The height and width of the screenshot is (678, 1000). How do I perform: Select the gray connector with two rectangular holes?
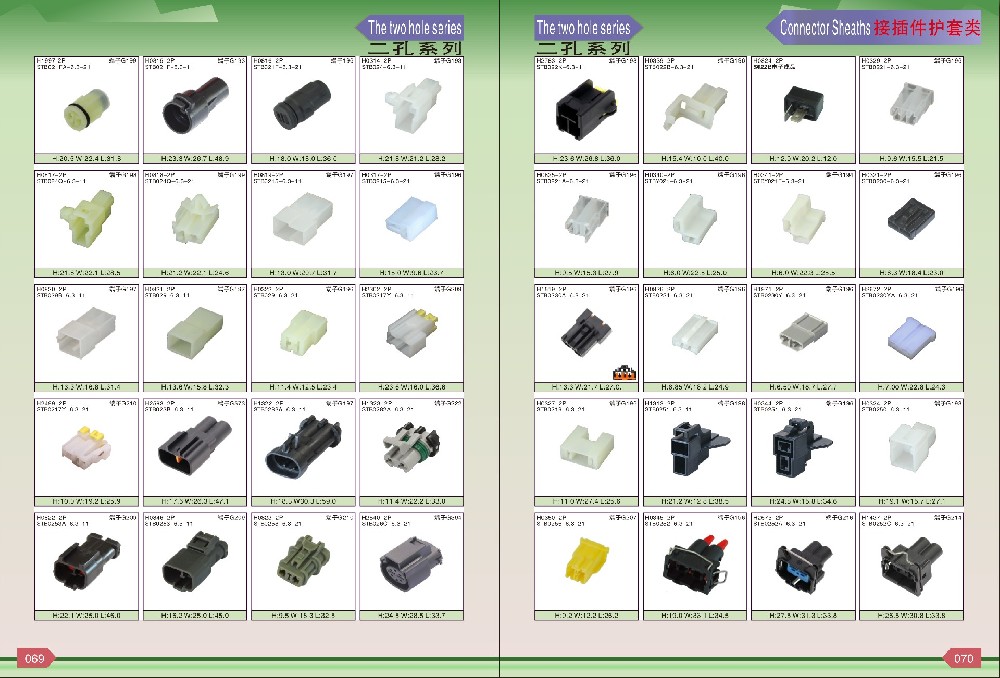coord(804,332)
